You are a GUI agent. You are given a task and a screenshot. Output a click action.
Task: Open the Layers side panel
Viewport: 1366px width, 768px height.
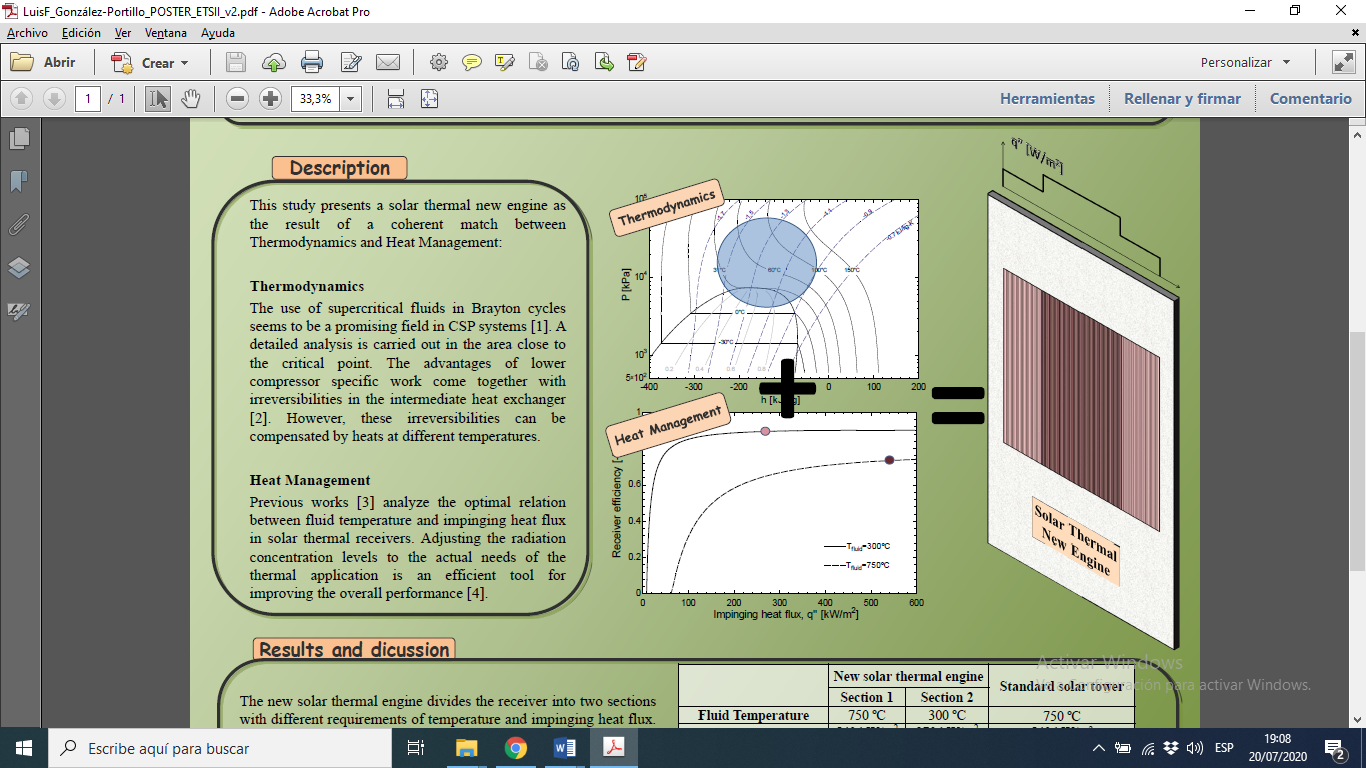point(19,267)
